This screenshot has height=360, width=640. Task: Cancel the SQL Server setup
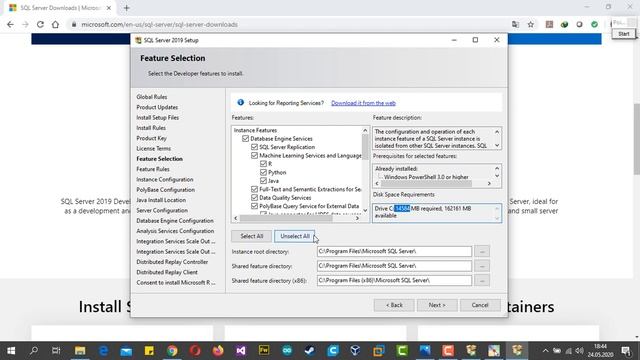[x=480, y=305]
